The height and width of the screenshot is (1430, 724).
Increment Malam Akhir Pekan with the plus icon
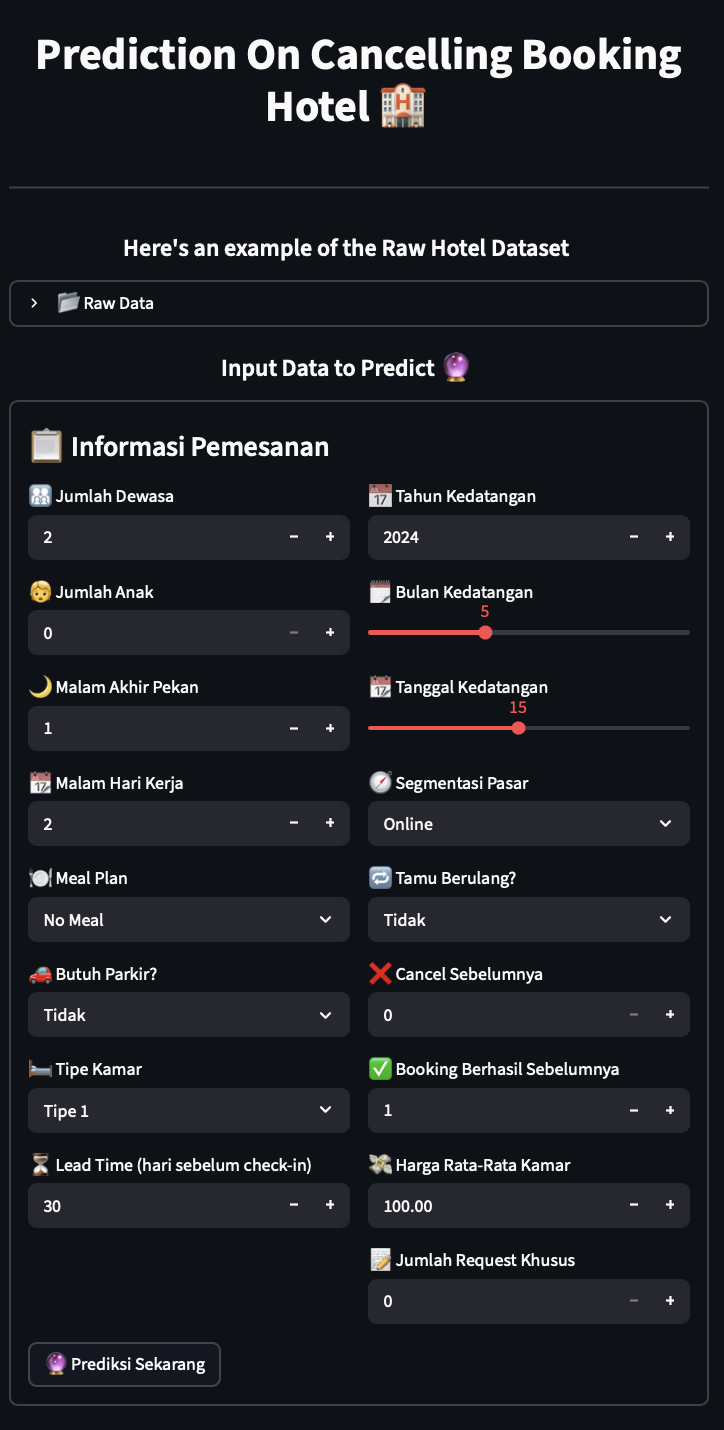[330, 728]
